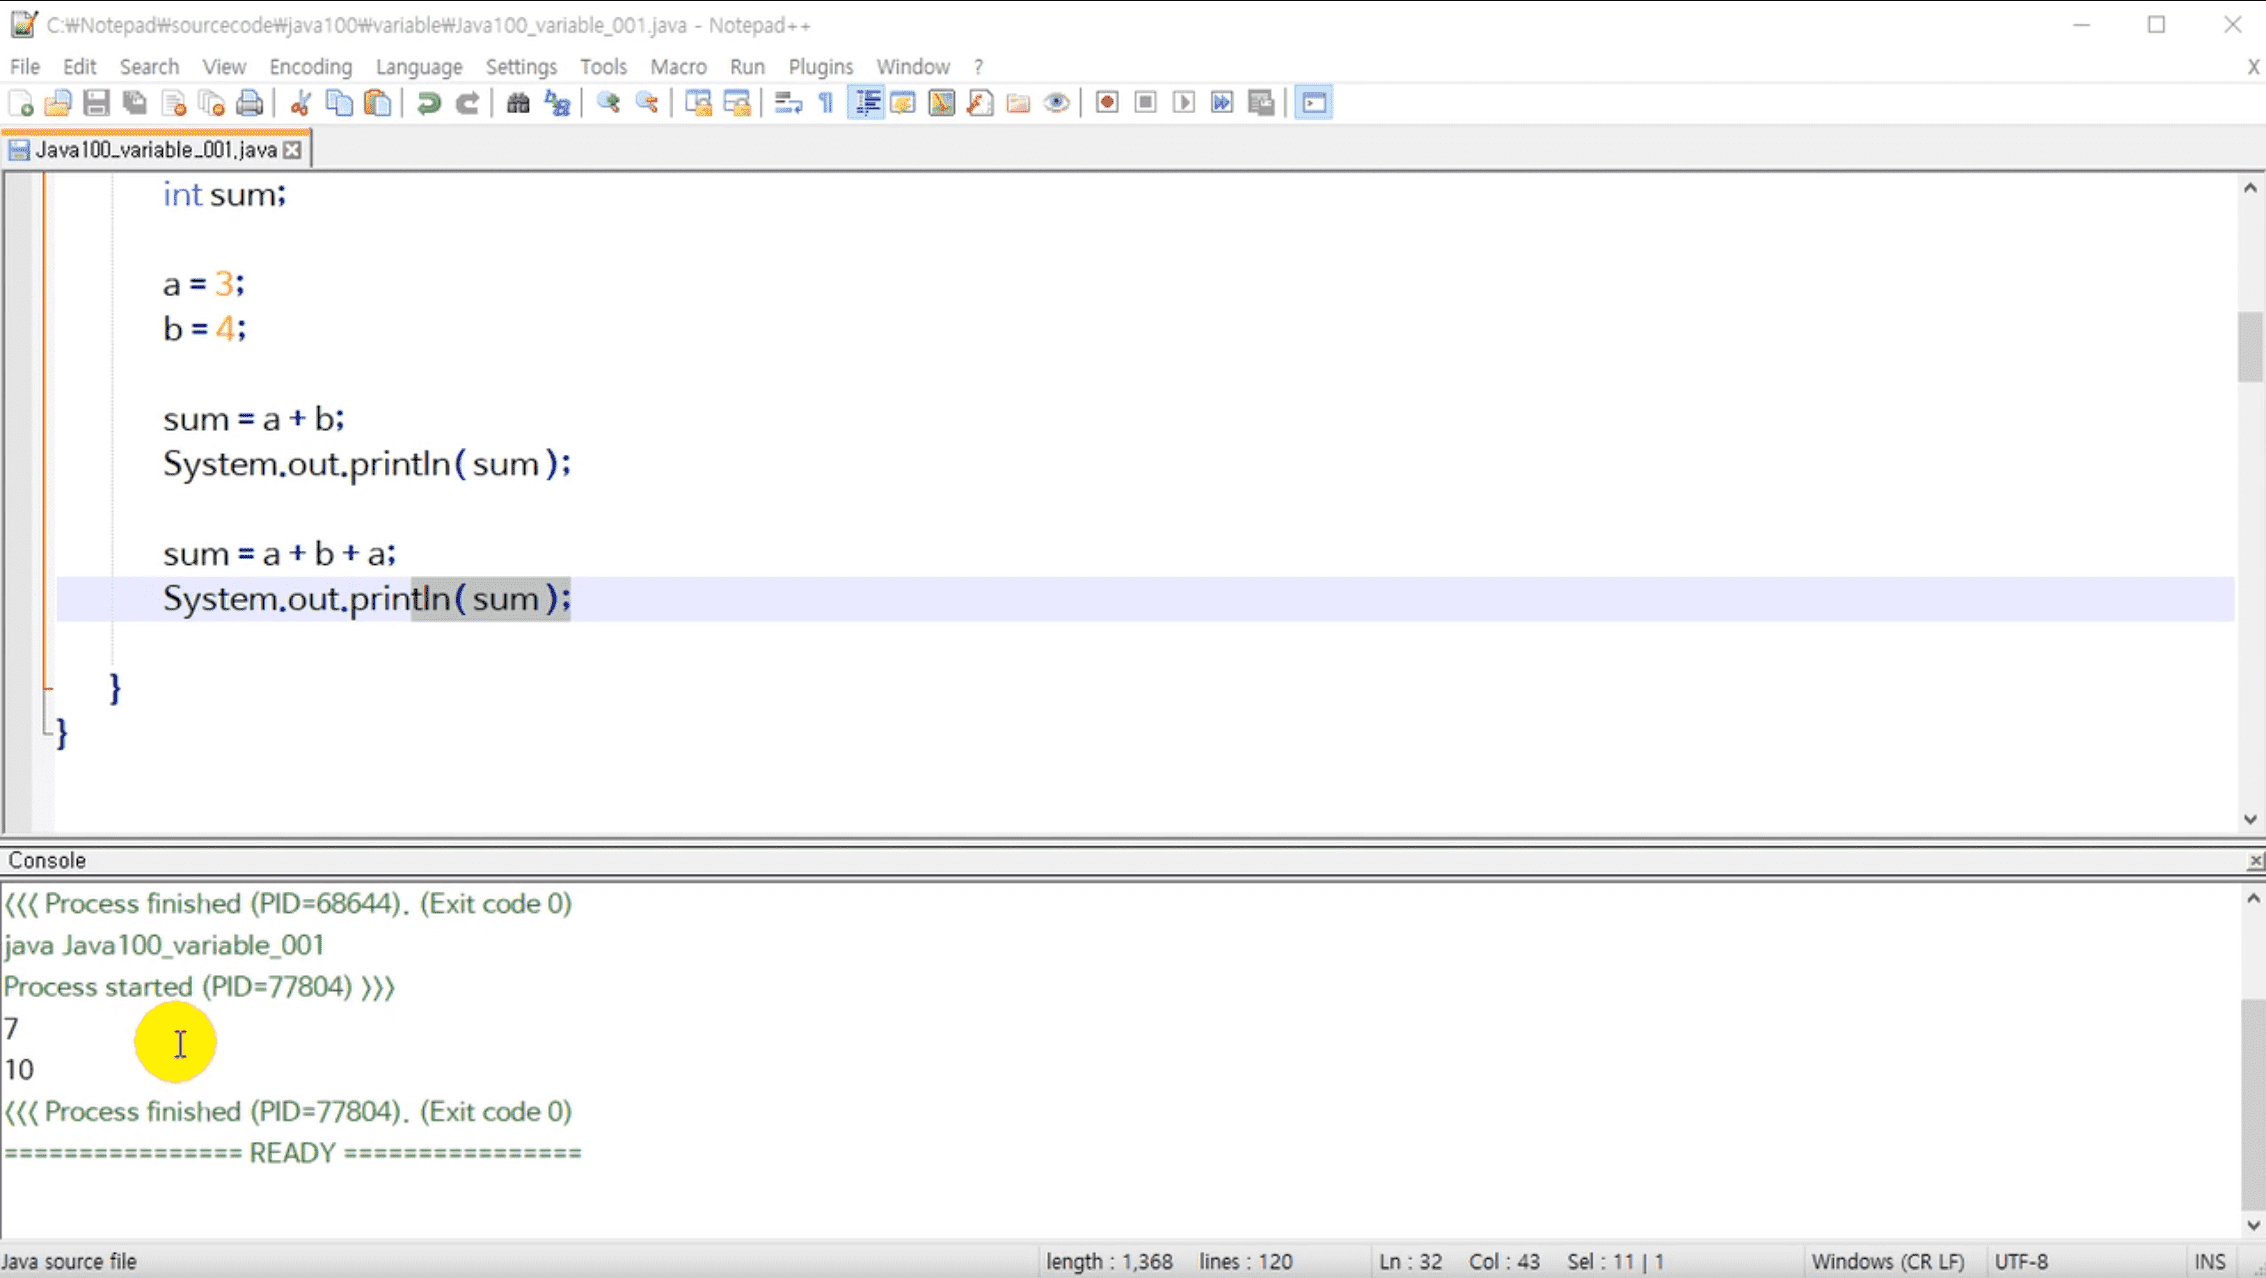This screenshot has height=1278, width=2266.
Task: Toggle the indent guide display
Action: coord(866,103)
